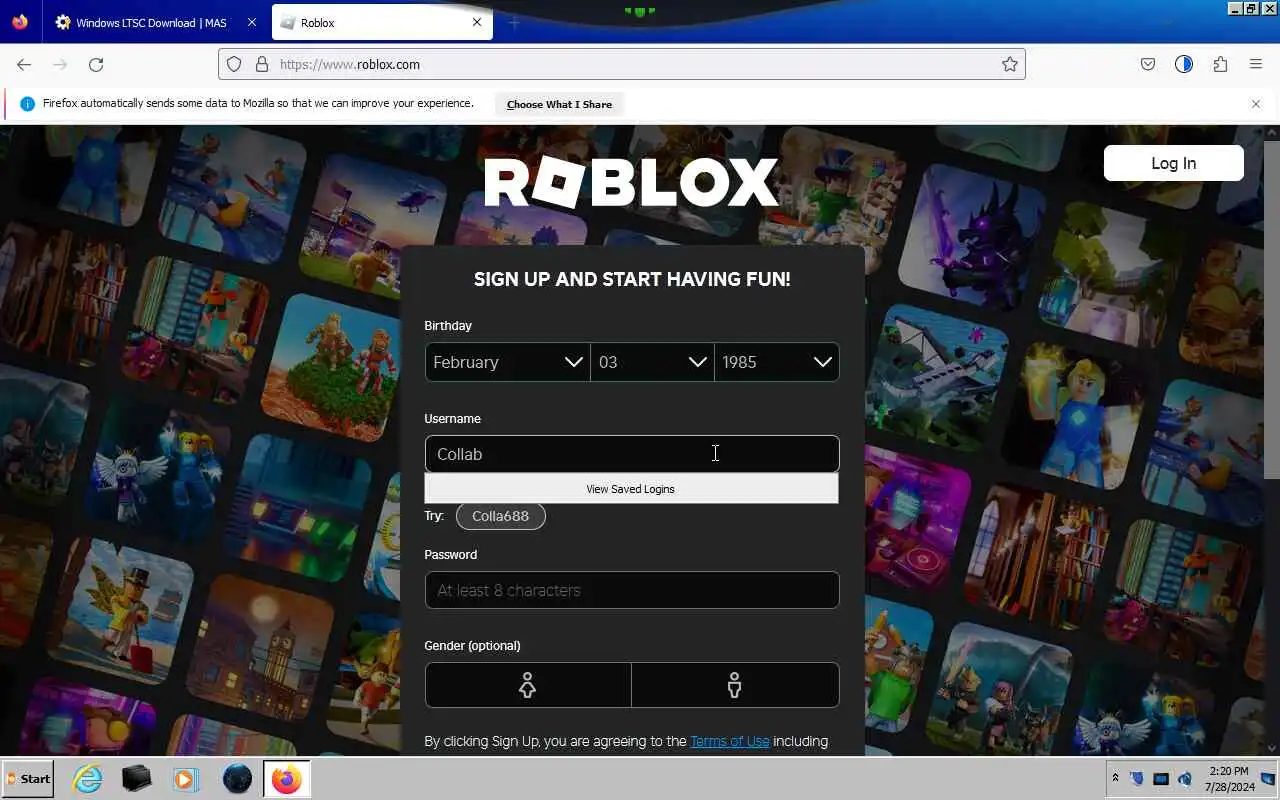Viewport: 1280px width, 800px height.
Task: View site security padlock info
Action: 262,64
